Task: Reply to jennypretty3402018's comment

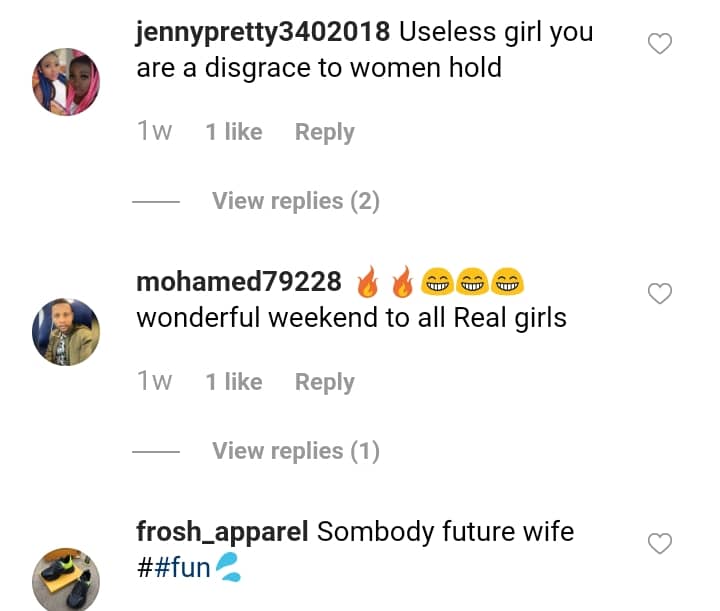Action: [324, 132]
